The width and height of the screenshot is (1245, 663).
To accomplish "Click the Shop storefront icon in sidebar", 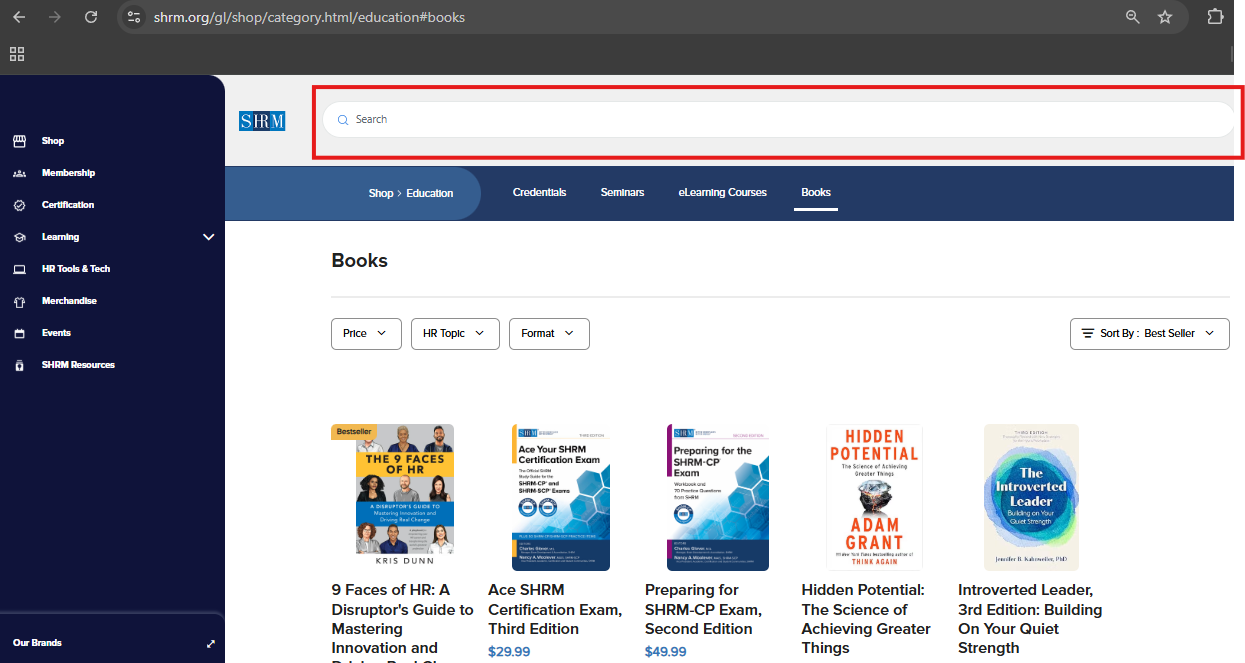I will coord(19,141).
